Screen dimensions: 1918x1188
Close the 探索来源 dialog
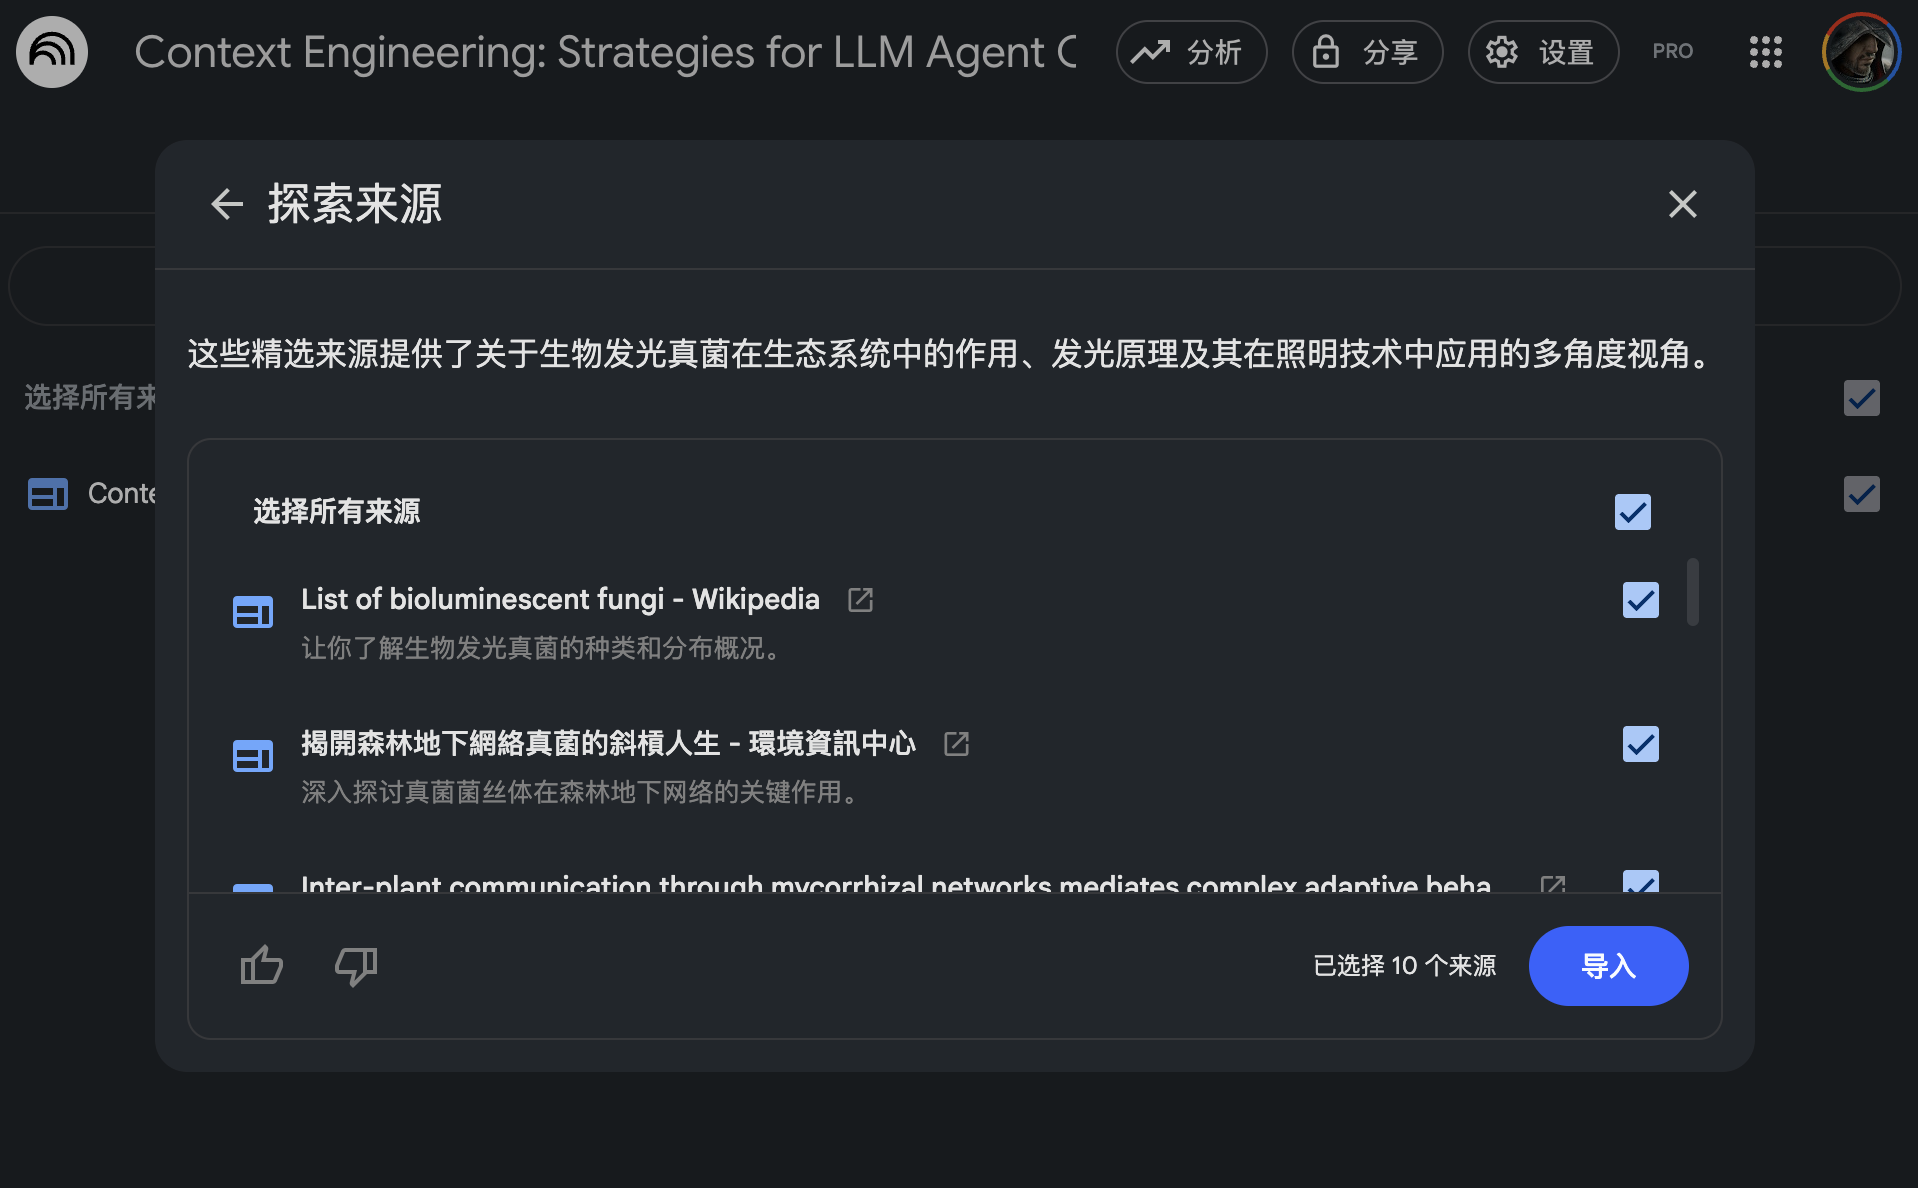coord(1683,204)
